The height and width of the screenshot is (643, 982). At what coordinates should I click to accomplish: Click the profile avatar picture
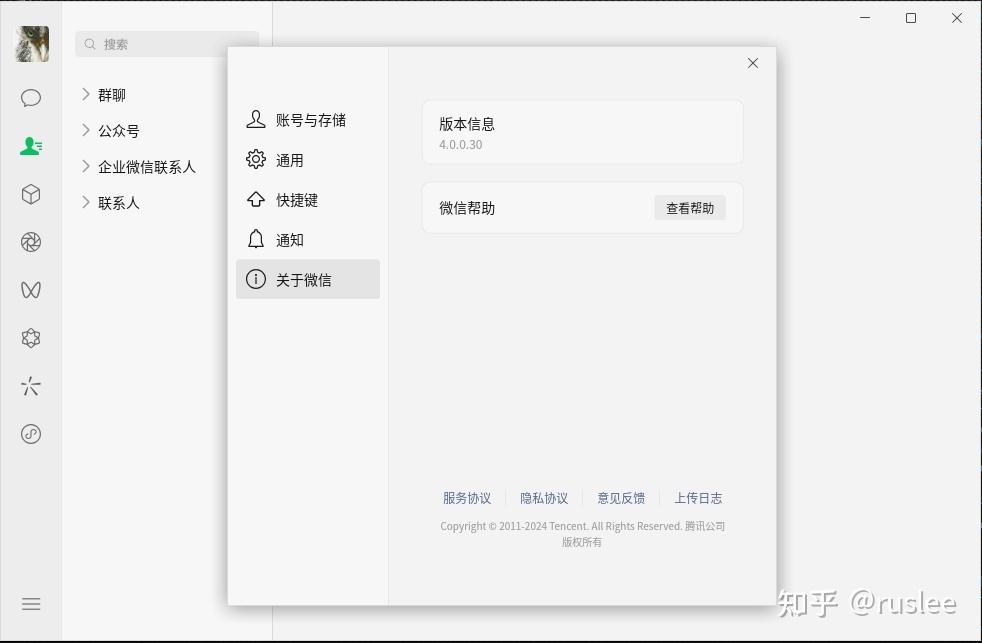point(31,44)
